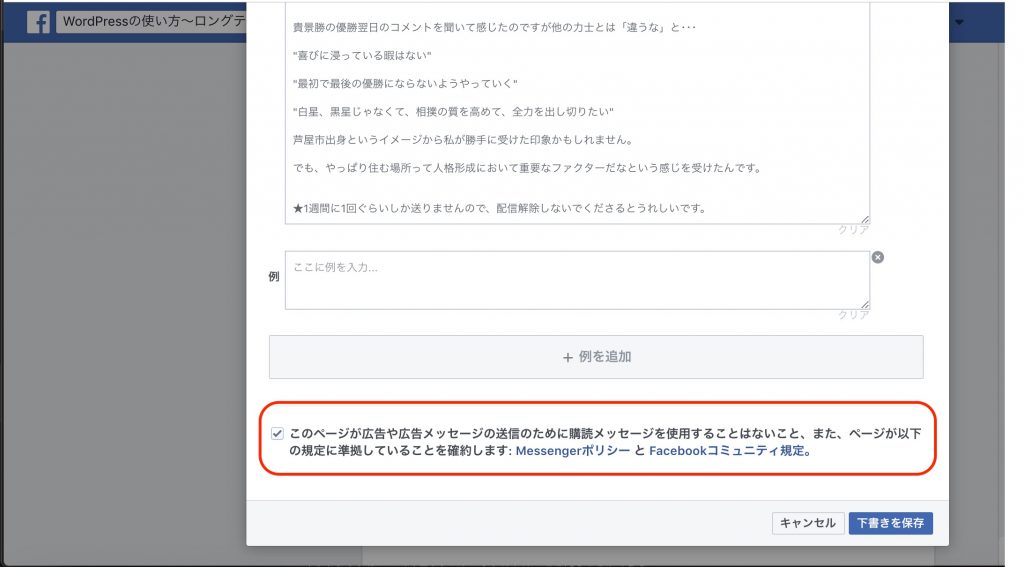Screen dimensions: 1024x567
Task: Click the 例 label beside the example field
Action: click(274, 276)
